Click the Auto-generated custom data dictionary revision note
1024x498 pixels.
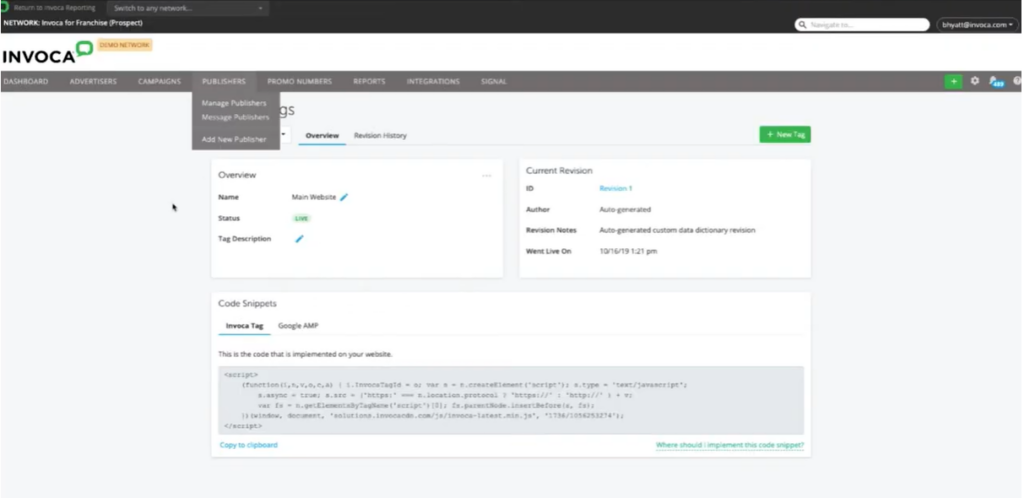click(677, 230)
